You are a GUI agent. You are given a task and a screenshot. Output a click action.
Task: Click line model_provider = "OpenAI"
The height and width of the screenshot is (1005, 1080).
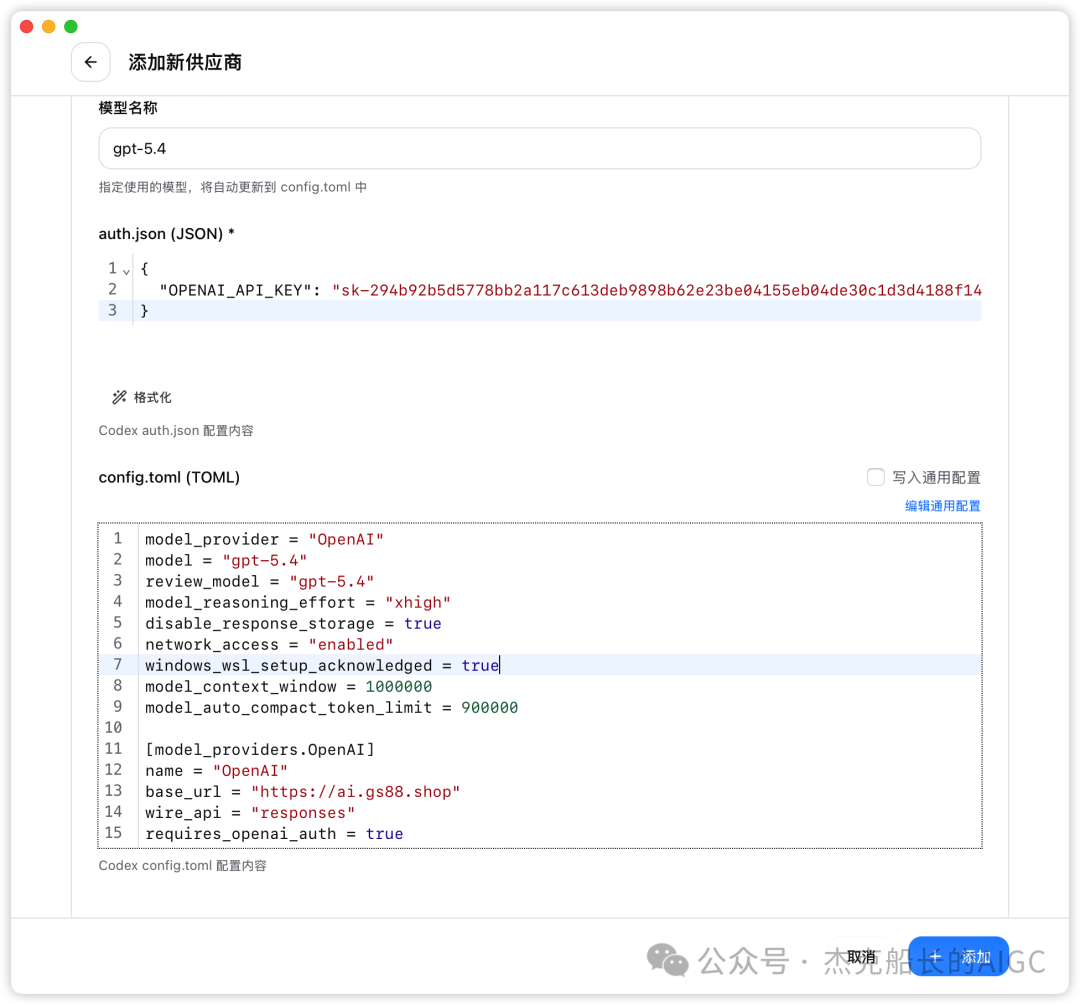(x=264, y=539)
